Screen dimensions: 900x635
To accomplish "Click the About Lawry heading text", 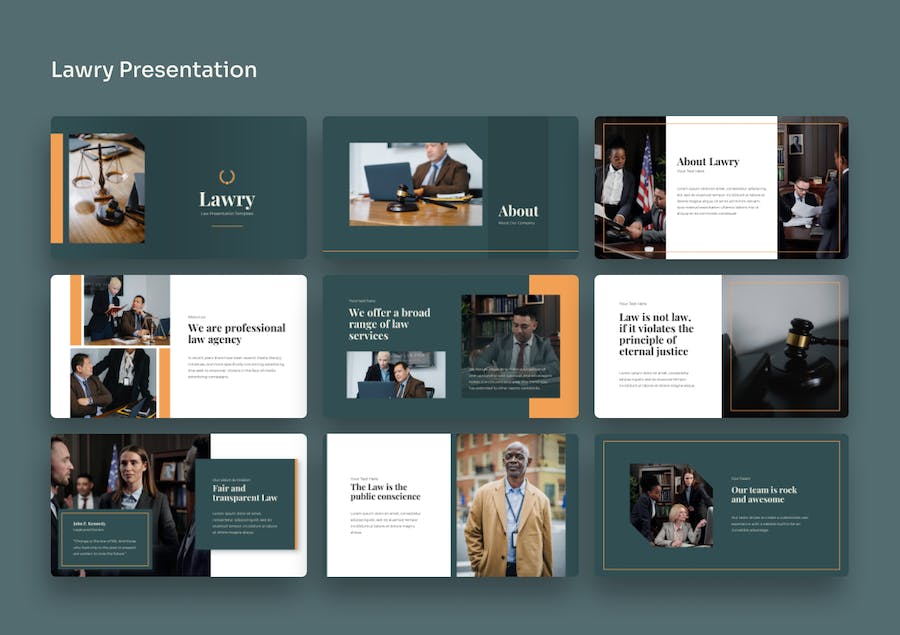I will coord(708,162).
